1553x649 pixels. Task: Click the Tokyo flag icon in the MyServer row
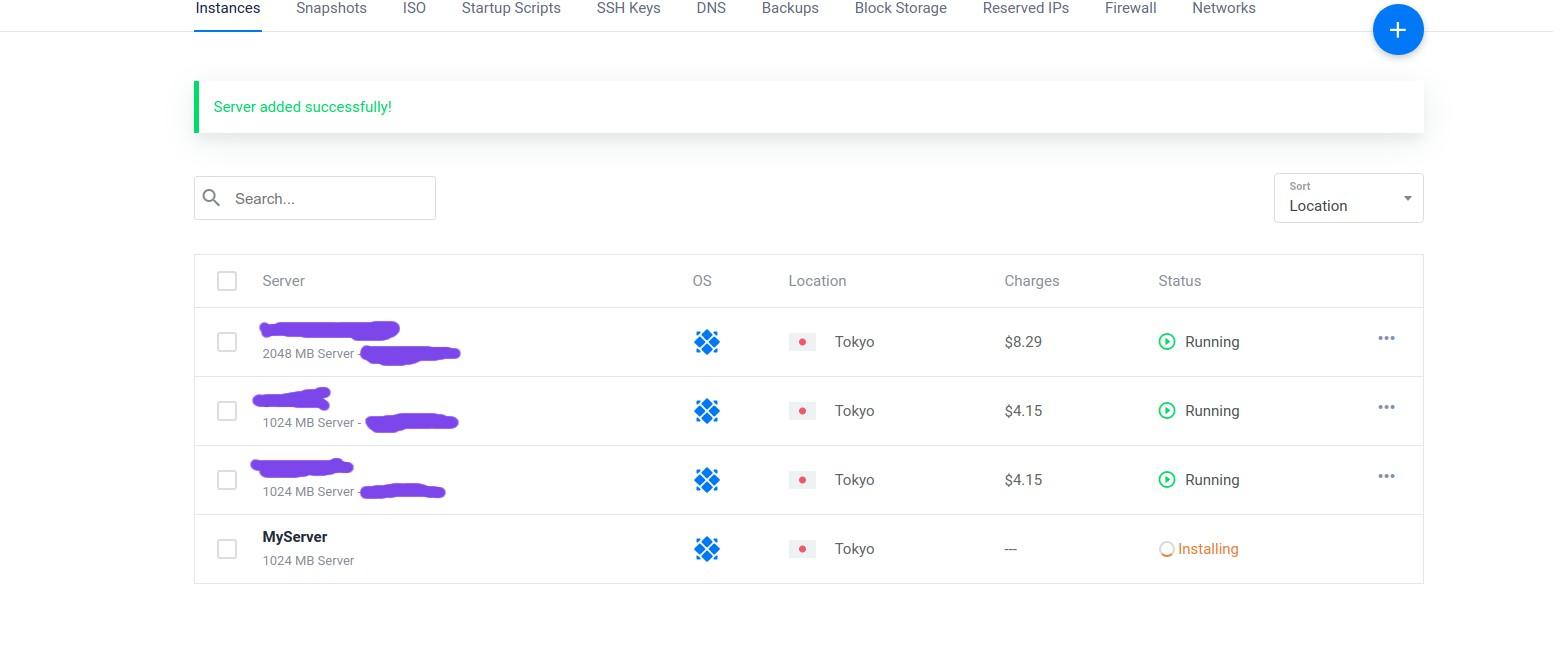point(802,549)
